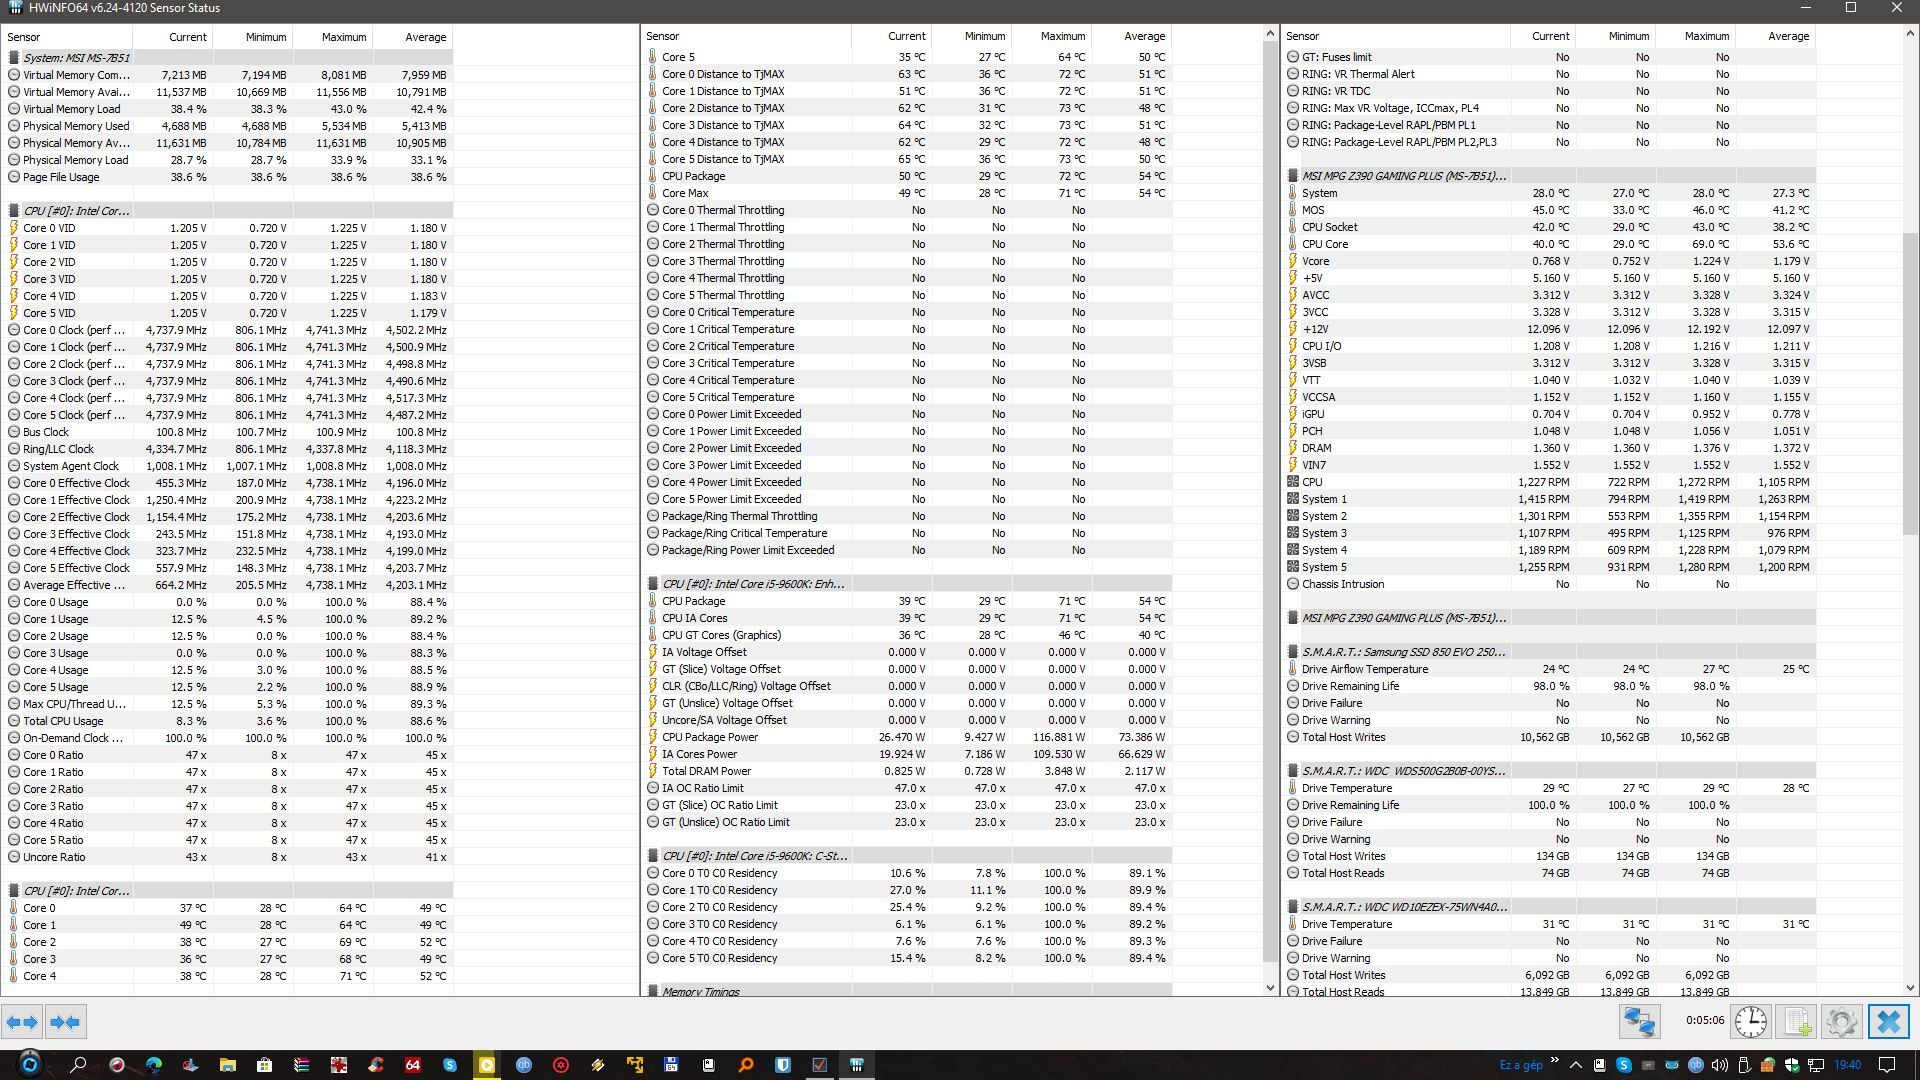Open sensor settings gear icon

pyautogui.click(x=1842, y=1022)
